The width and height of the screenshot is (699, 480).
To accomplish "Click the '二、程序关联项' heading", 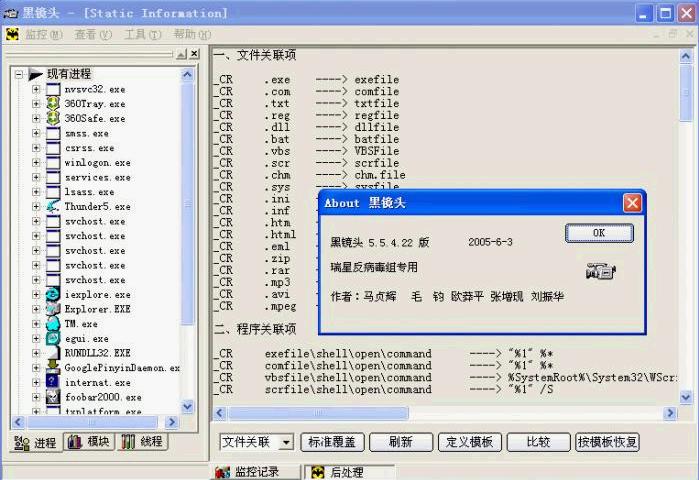I will point(255,329).
